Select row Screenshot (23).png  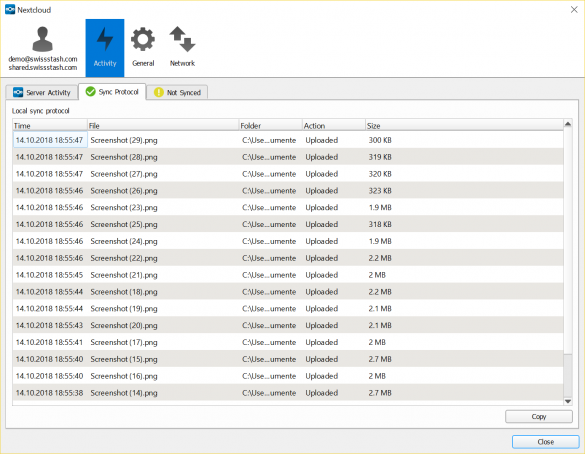pyautogui.click(x=288, y=207)
